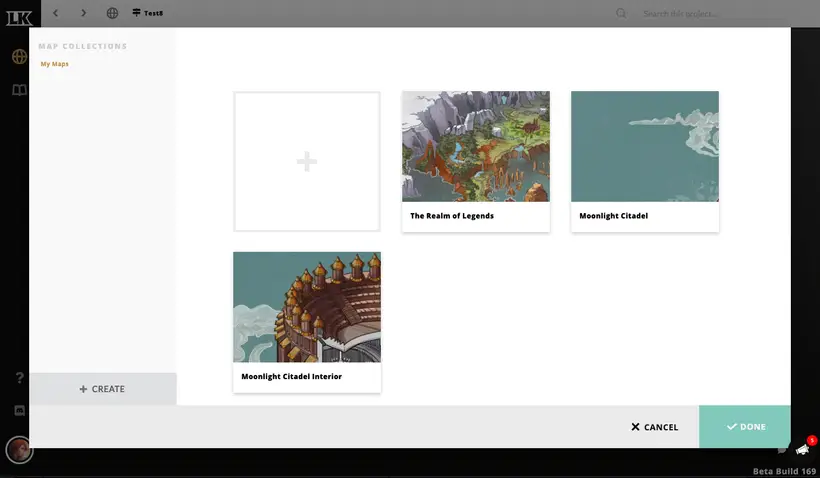Viewport: 820px width, 478px height.
Task: Click the LegendKeeper logo icon
Action: point(19,17)
